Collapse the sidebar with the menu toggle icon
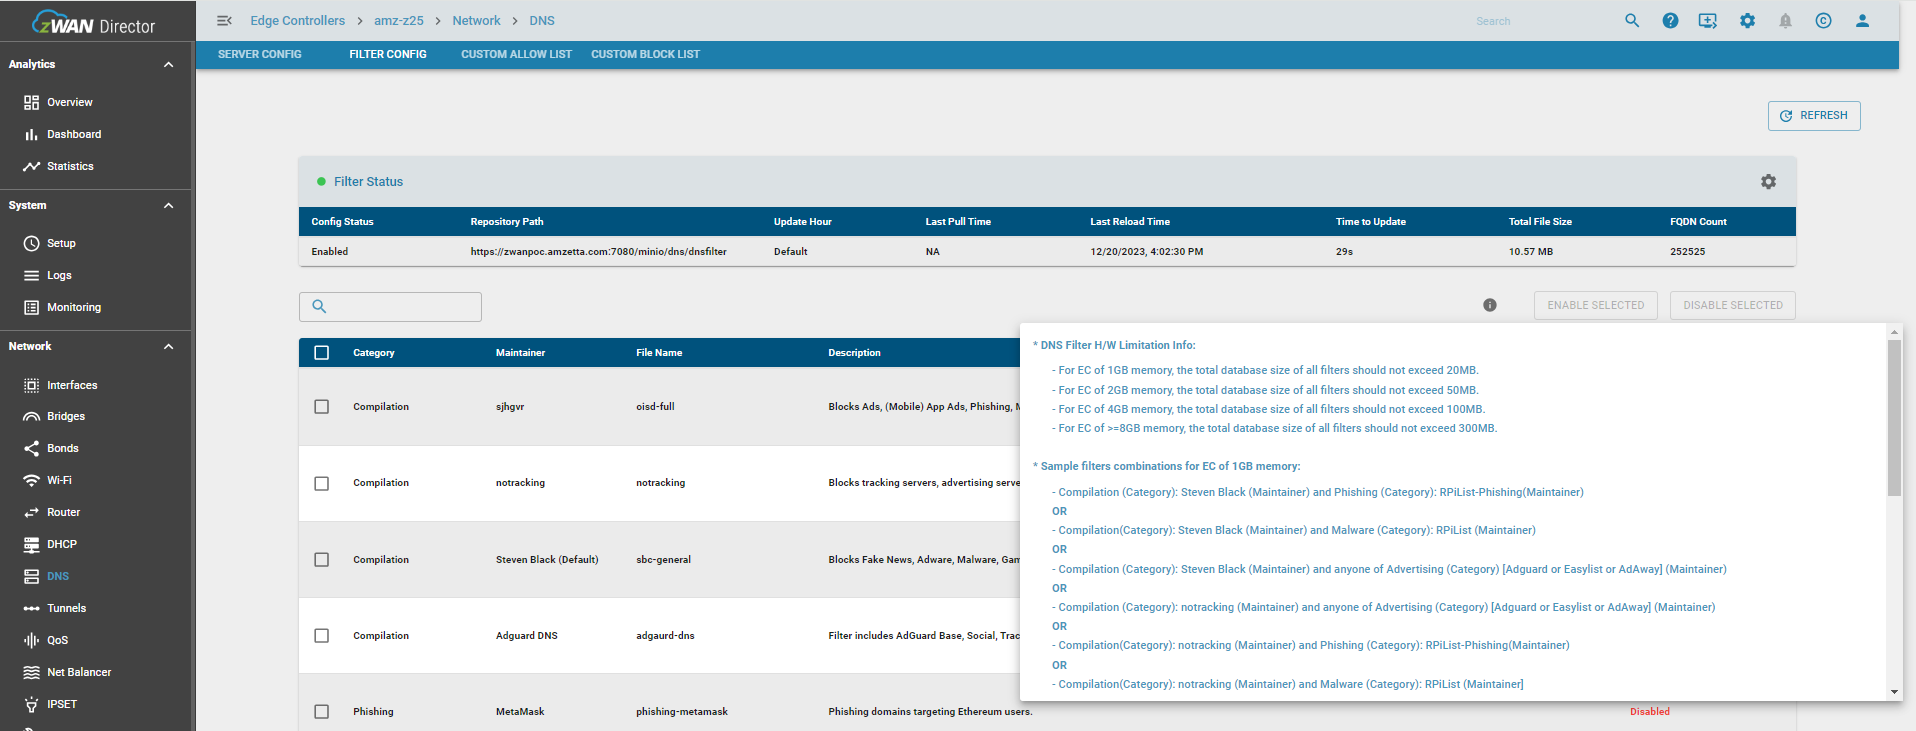1916x731 pixels. (x=224, y=20)
